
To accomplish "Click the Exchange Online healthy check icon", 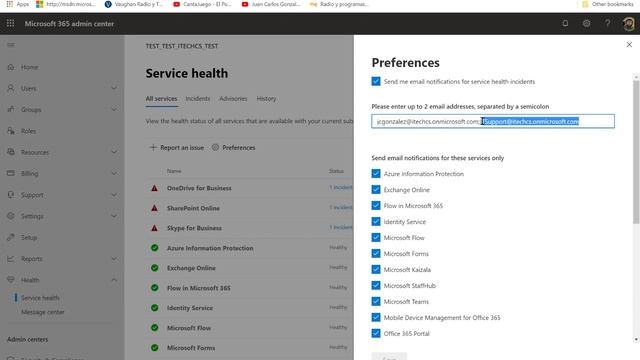I will (x=154, y=268).
